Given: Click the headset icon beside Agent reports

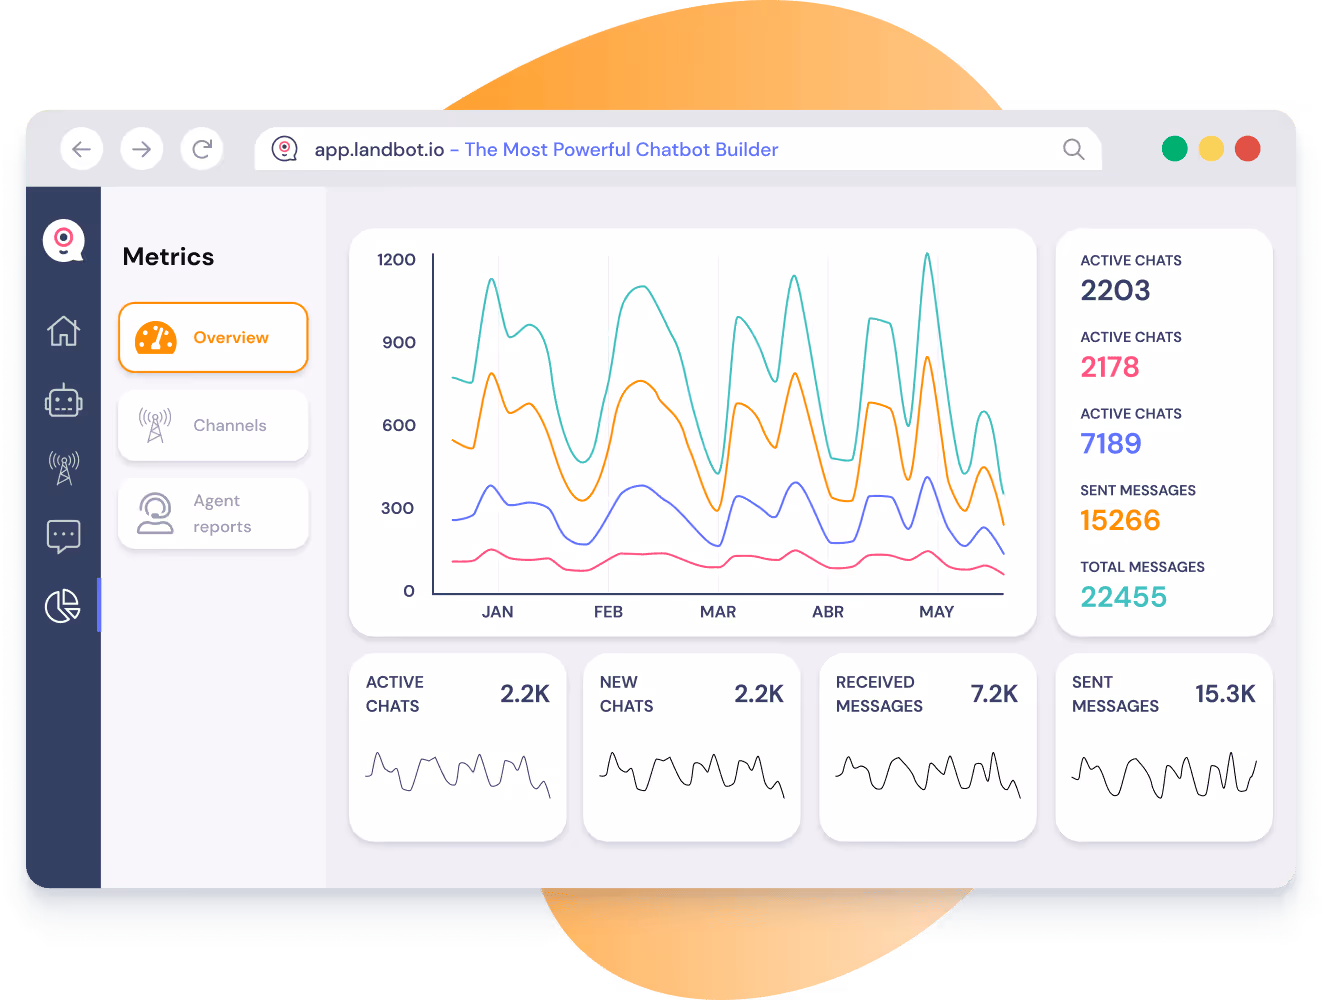Looking at the screenshot, I should [x=155, y=513].
